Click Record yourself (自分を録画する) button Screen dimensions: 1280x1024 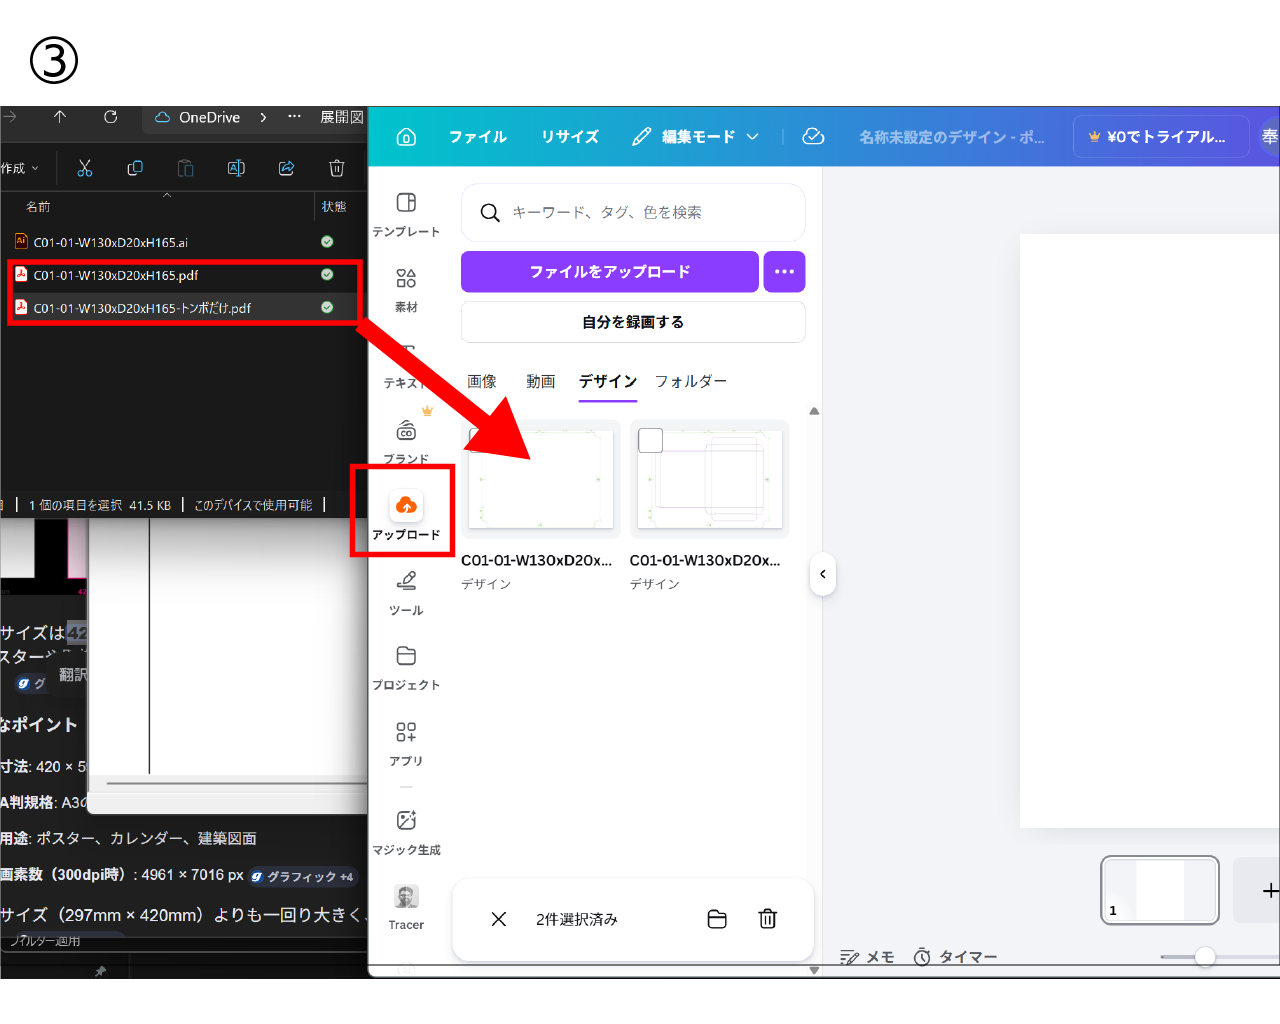[x=632, y=322]
